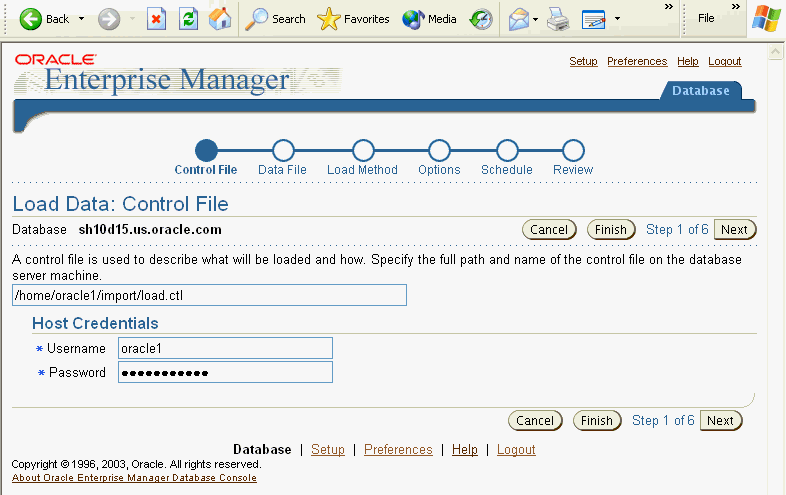Open the Preferences link in page header
Image resolution: width=786 pixels, height=495 pixels.
[x=637, y=61]
